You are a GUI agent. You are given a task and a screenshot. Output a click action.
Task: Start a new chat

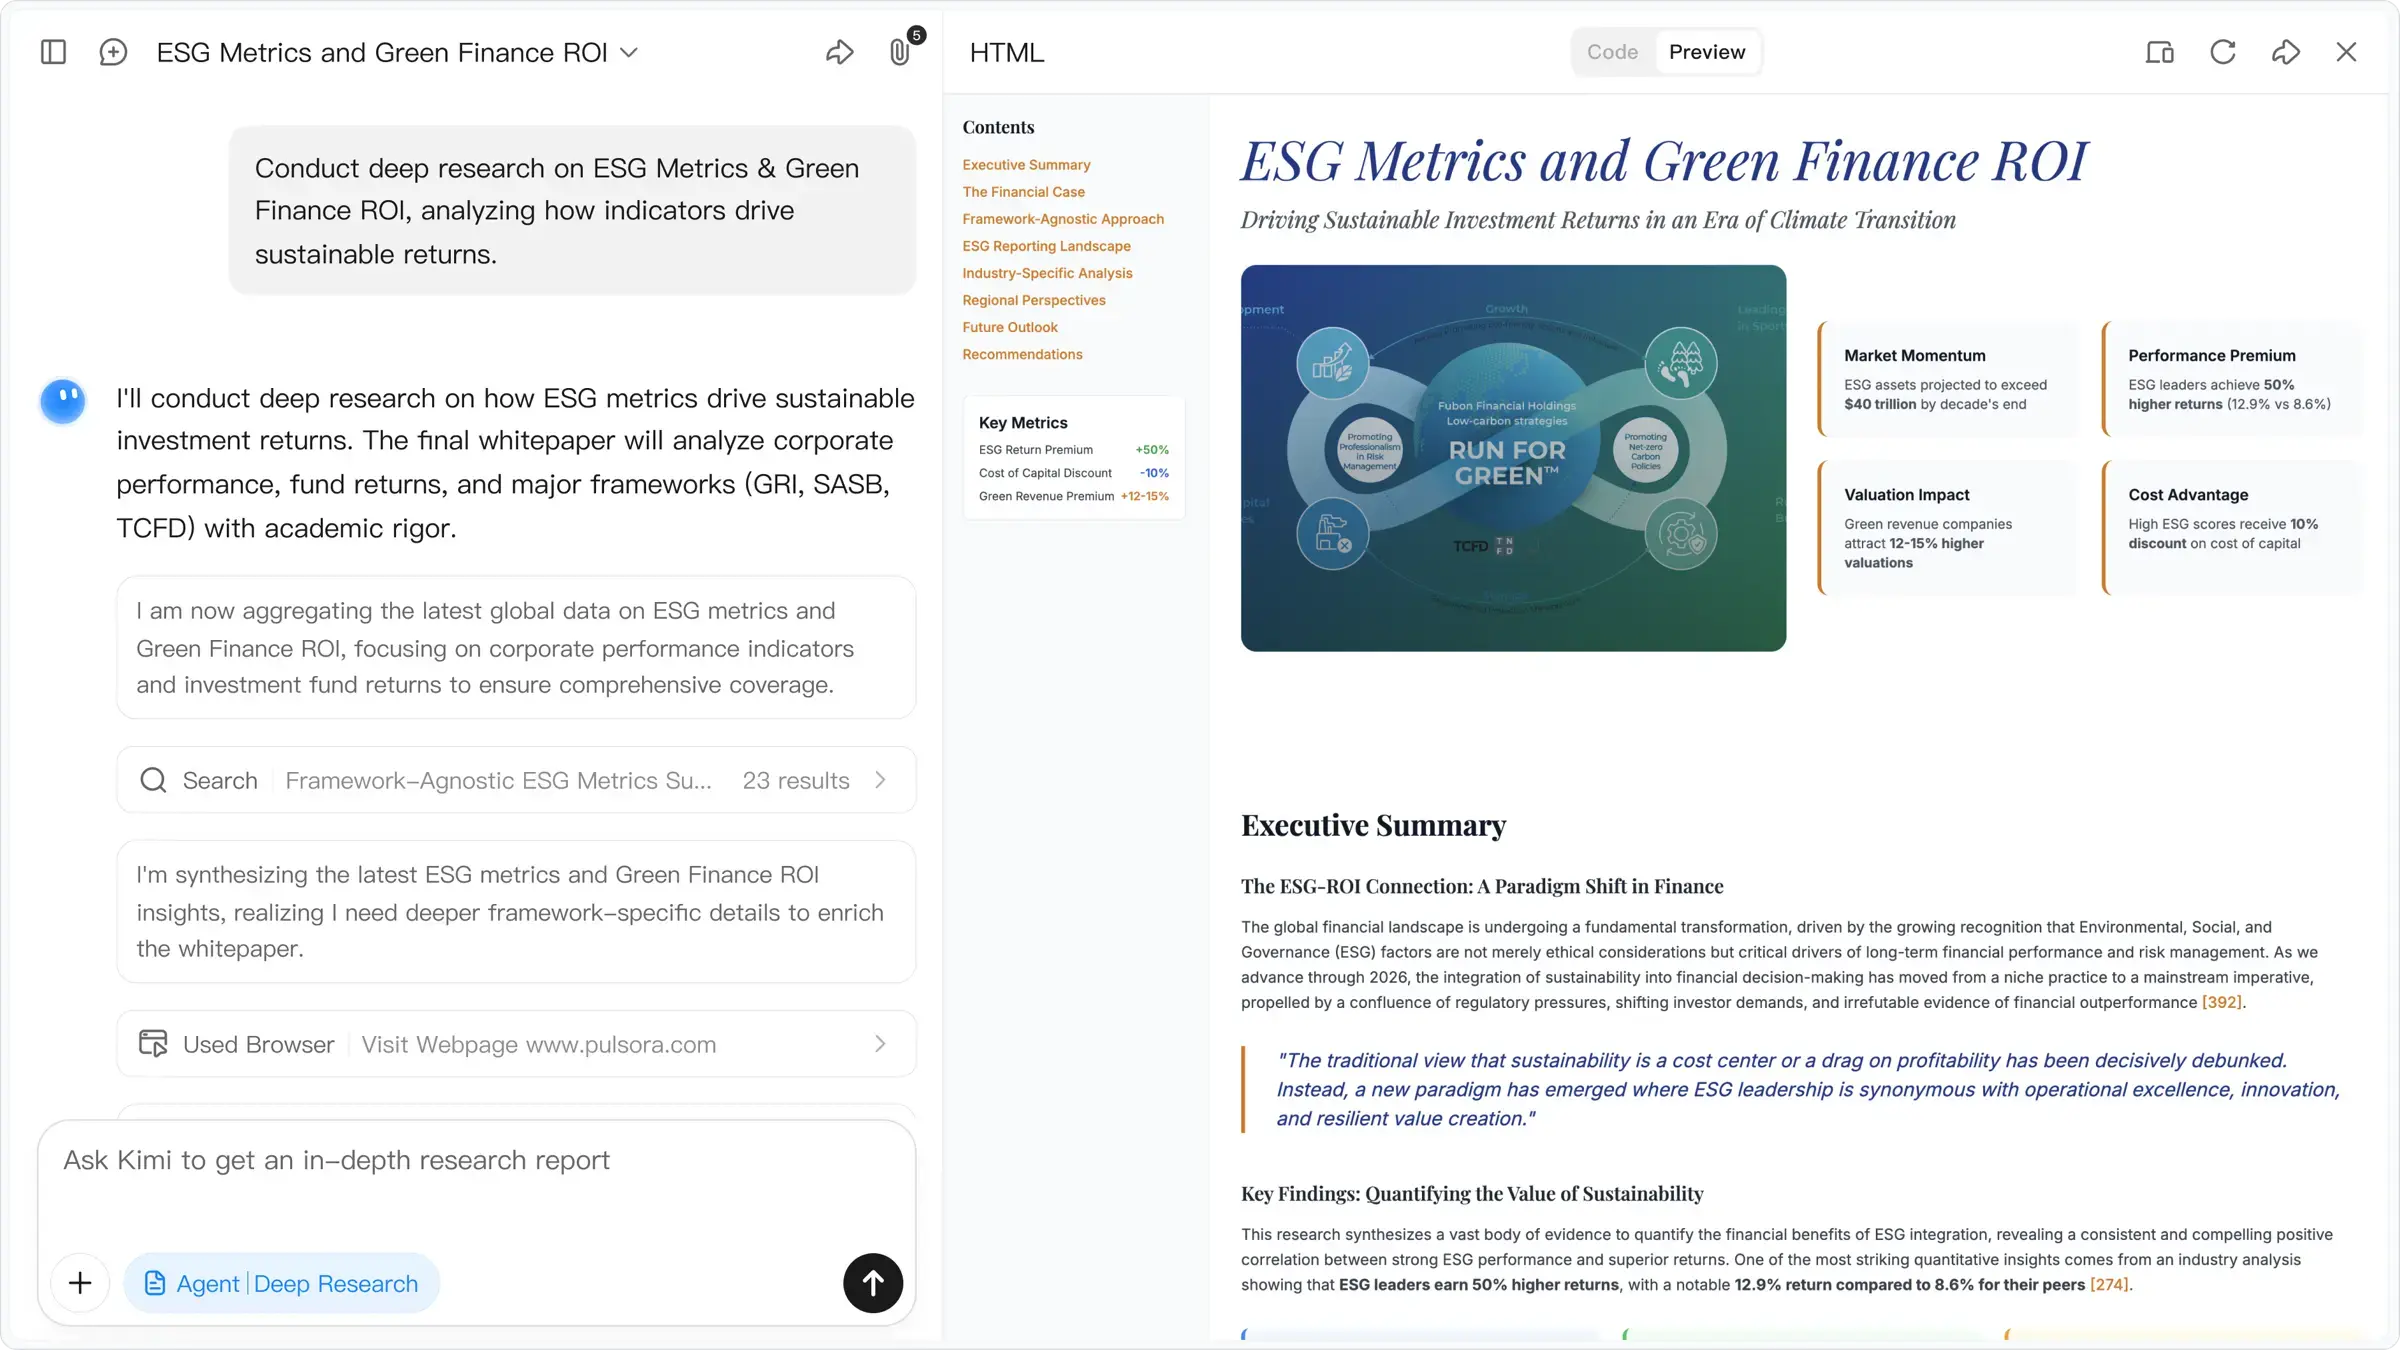tap(113, 52)
